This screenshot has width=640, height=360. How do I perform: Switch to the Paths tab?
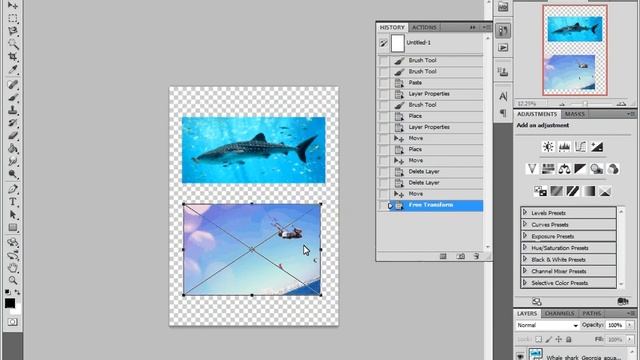[x=591, y=313]
